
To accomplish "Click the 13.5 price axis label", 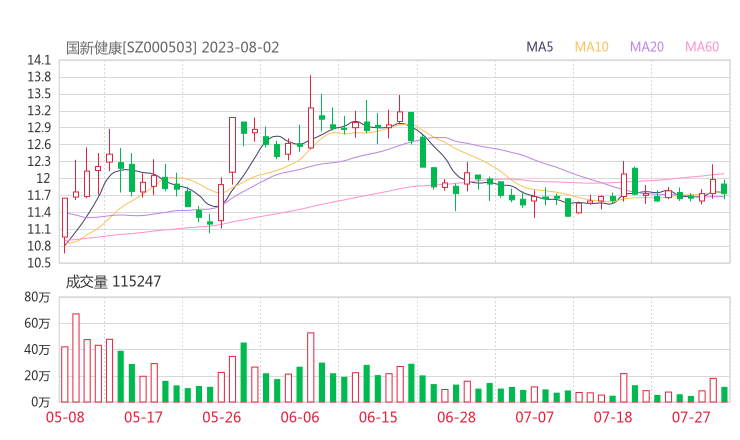I will 39,94.
